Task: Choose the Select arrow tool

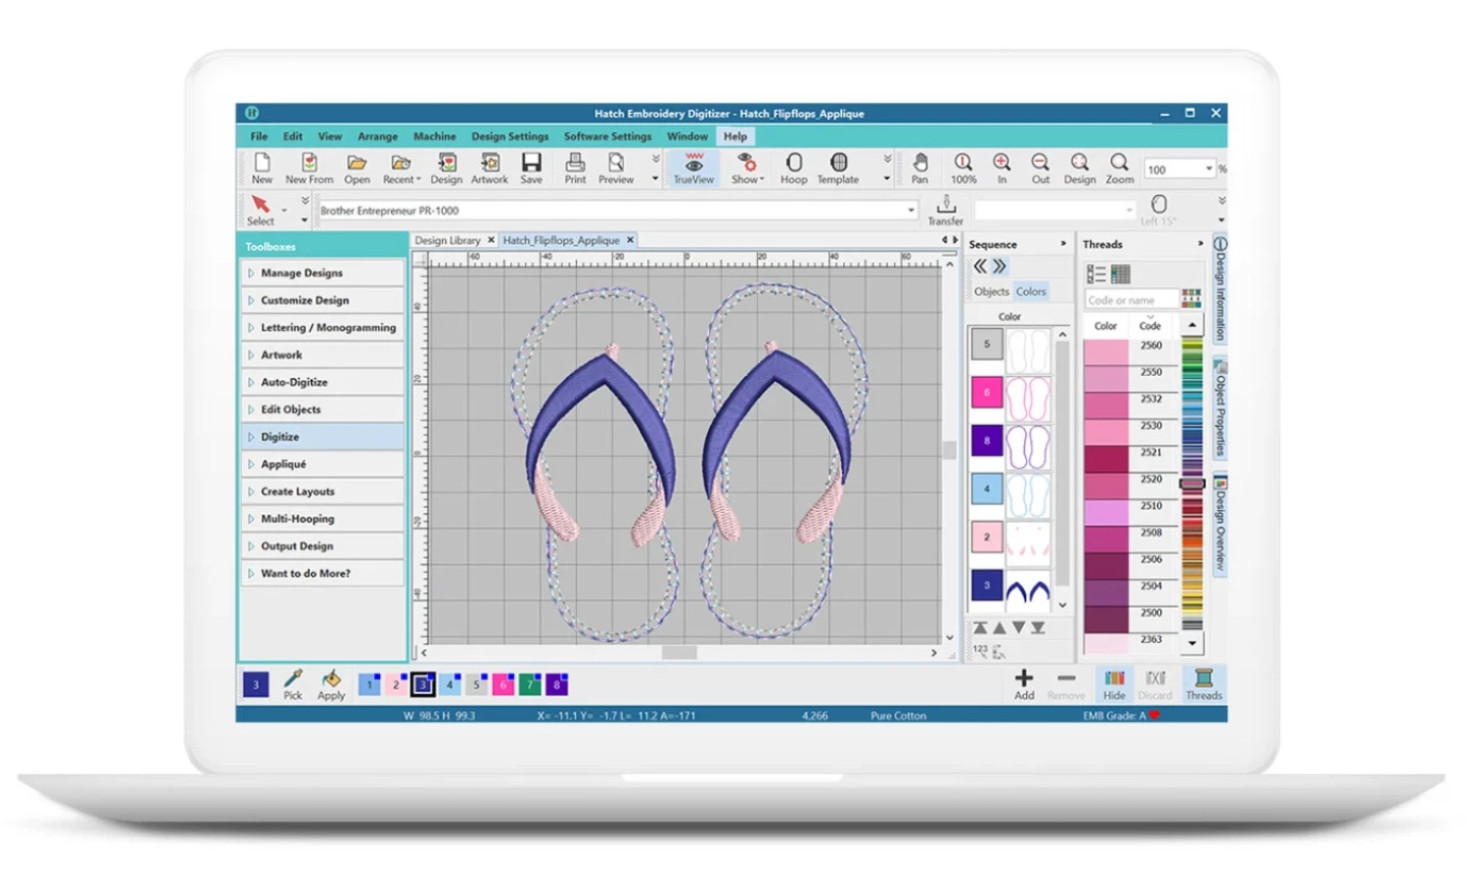Action: [261, 210]
